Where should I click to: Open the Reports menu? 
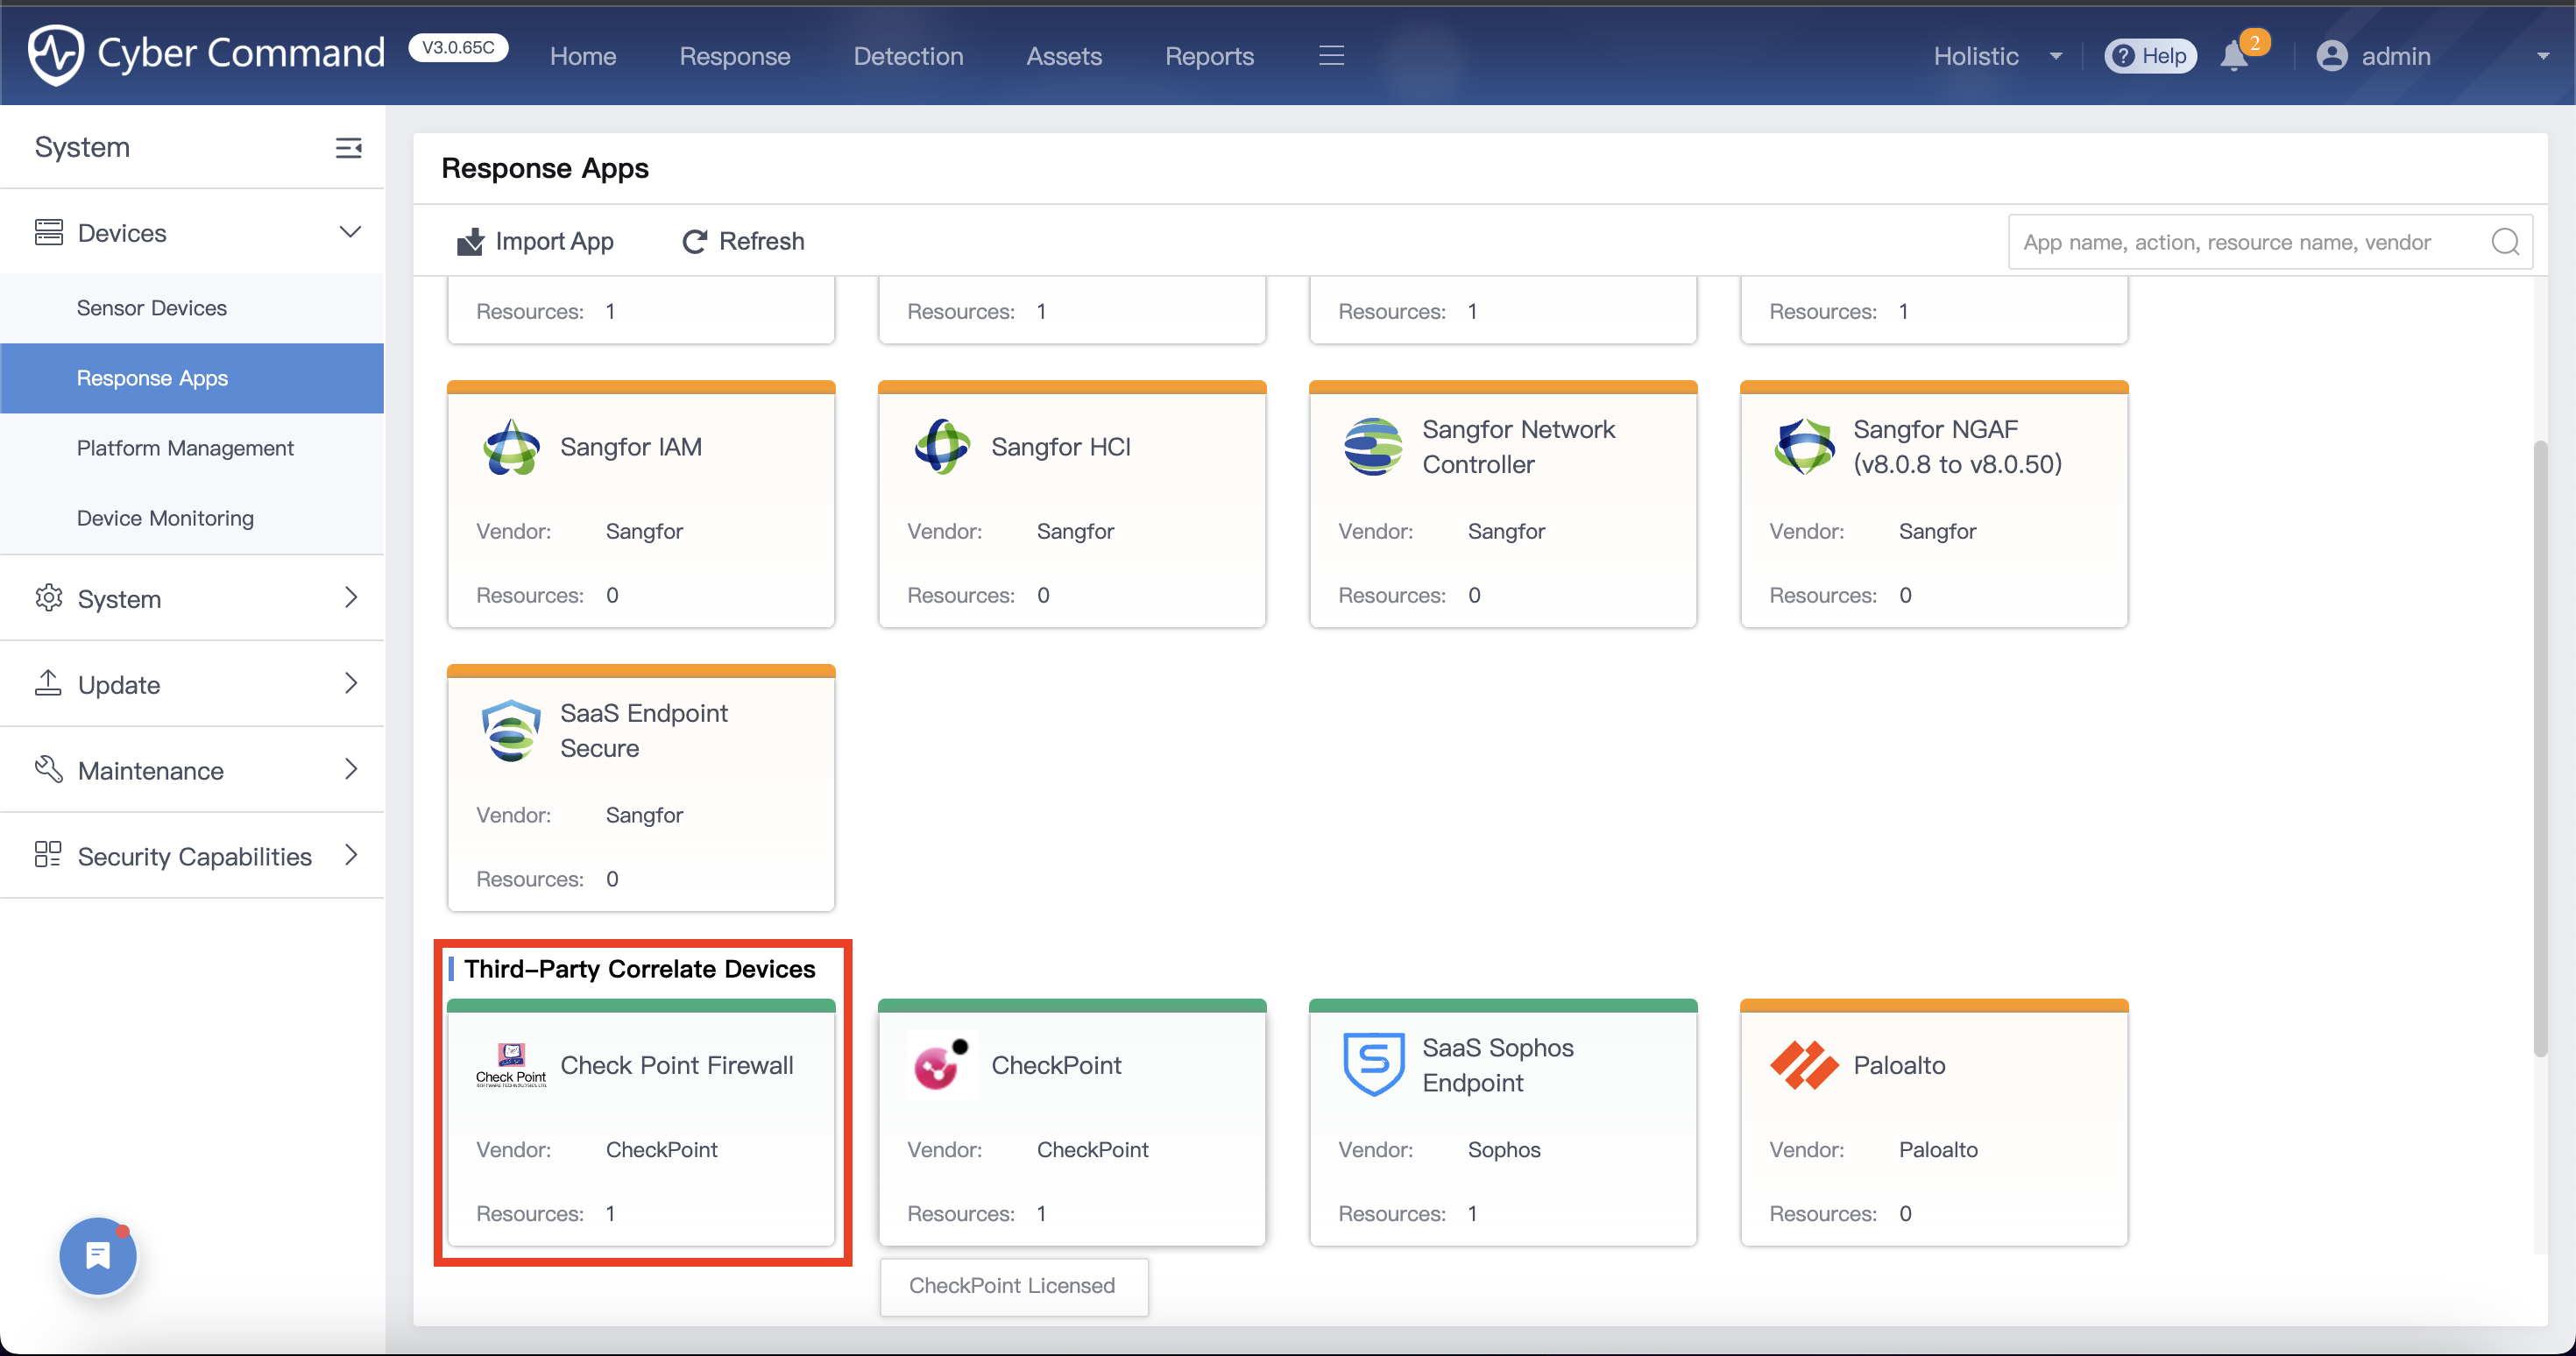pos(1209,56)
